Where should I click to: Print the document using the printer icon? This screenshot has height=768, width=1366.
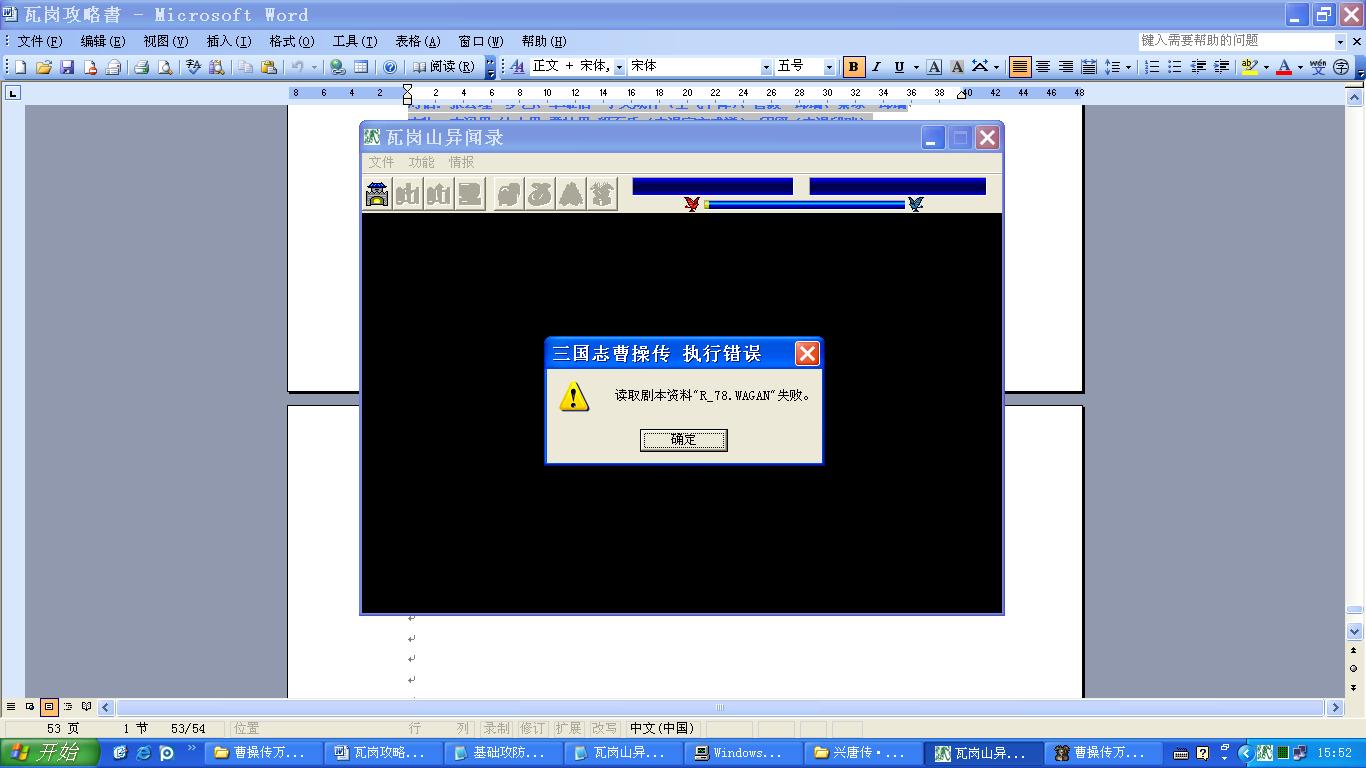(141, 67)
